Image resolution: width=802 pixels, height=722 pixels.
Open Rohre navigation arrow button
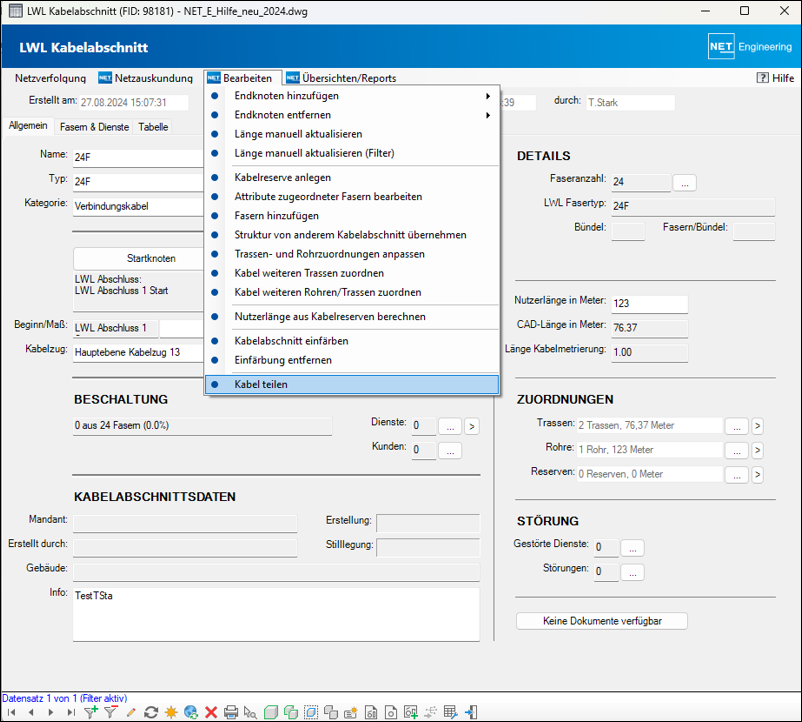click(x=758, y=450)
